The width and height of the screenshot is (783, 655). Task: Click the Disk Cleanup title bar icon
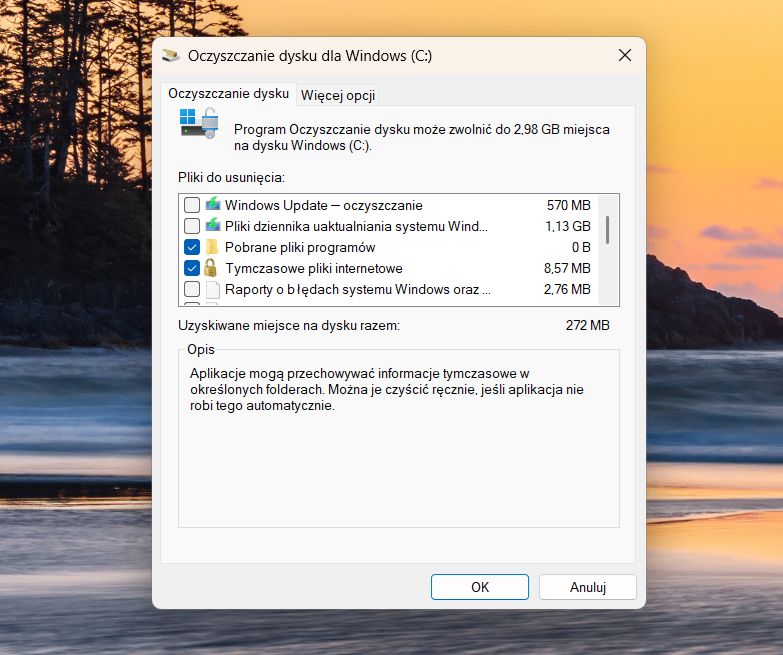(171, 55)
